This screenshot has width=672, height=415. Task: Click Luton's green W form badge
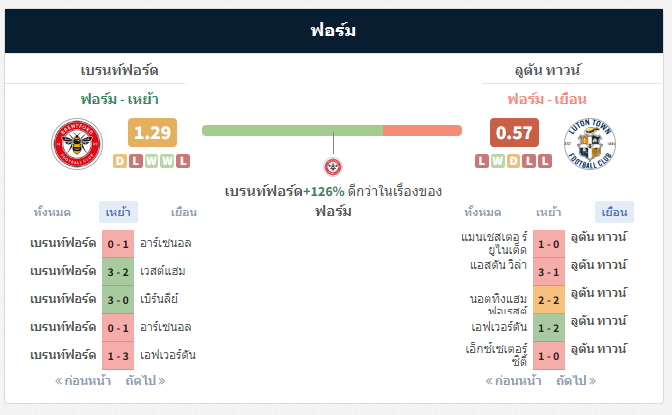coord(498,161)
